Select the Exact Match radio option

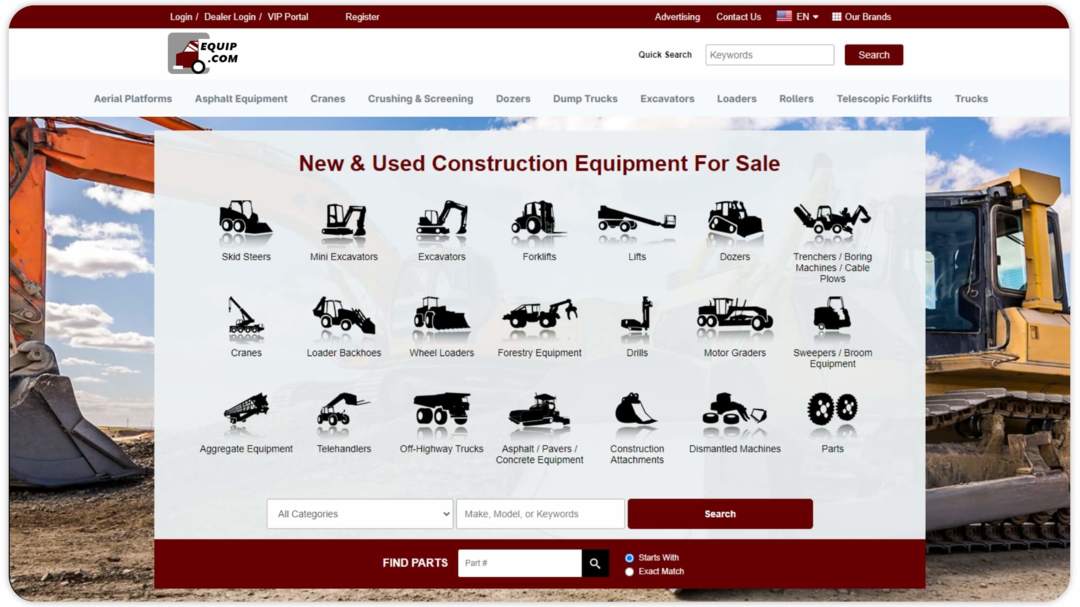click(x=629, y=572)
